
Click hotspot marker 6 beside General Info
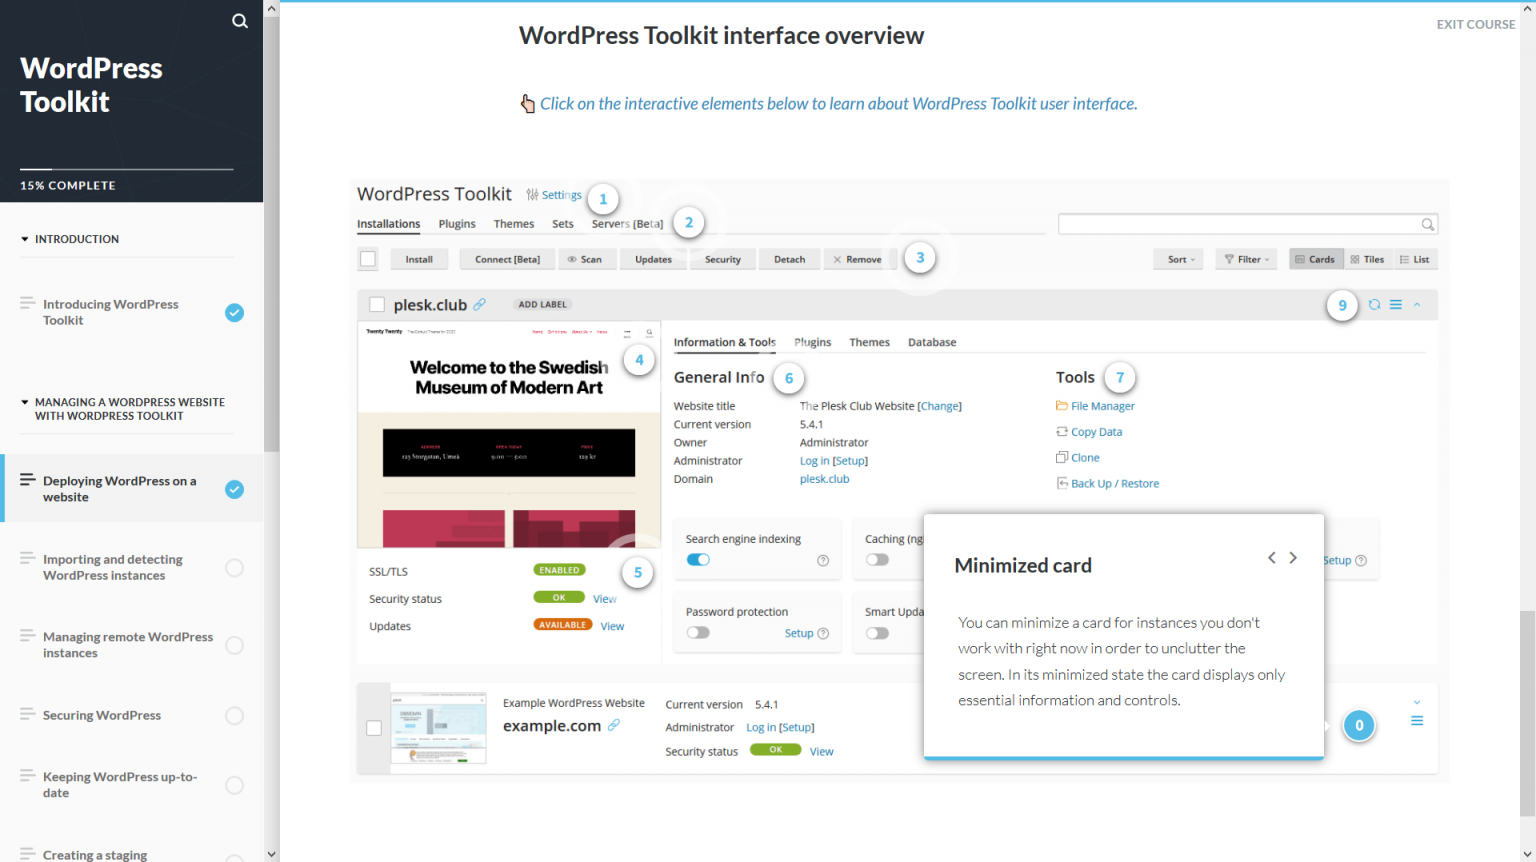[x=789, y=378]
